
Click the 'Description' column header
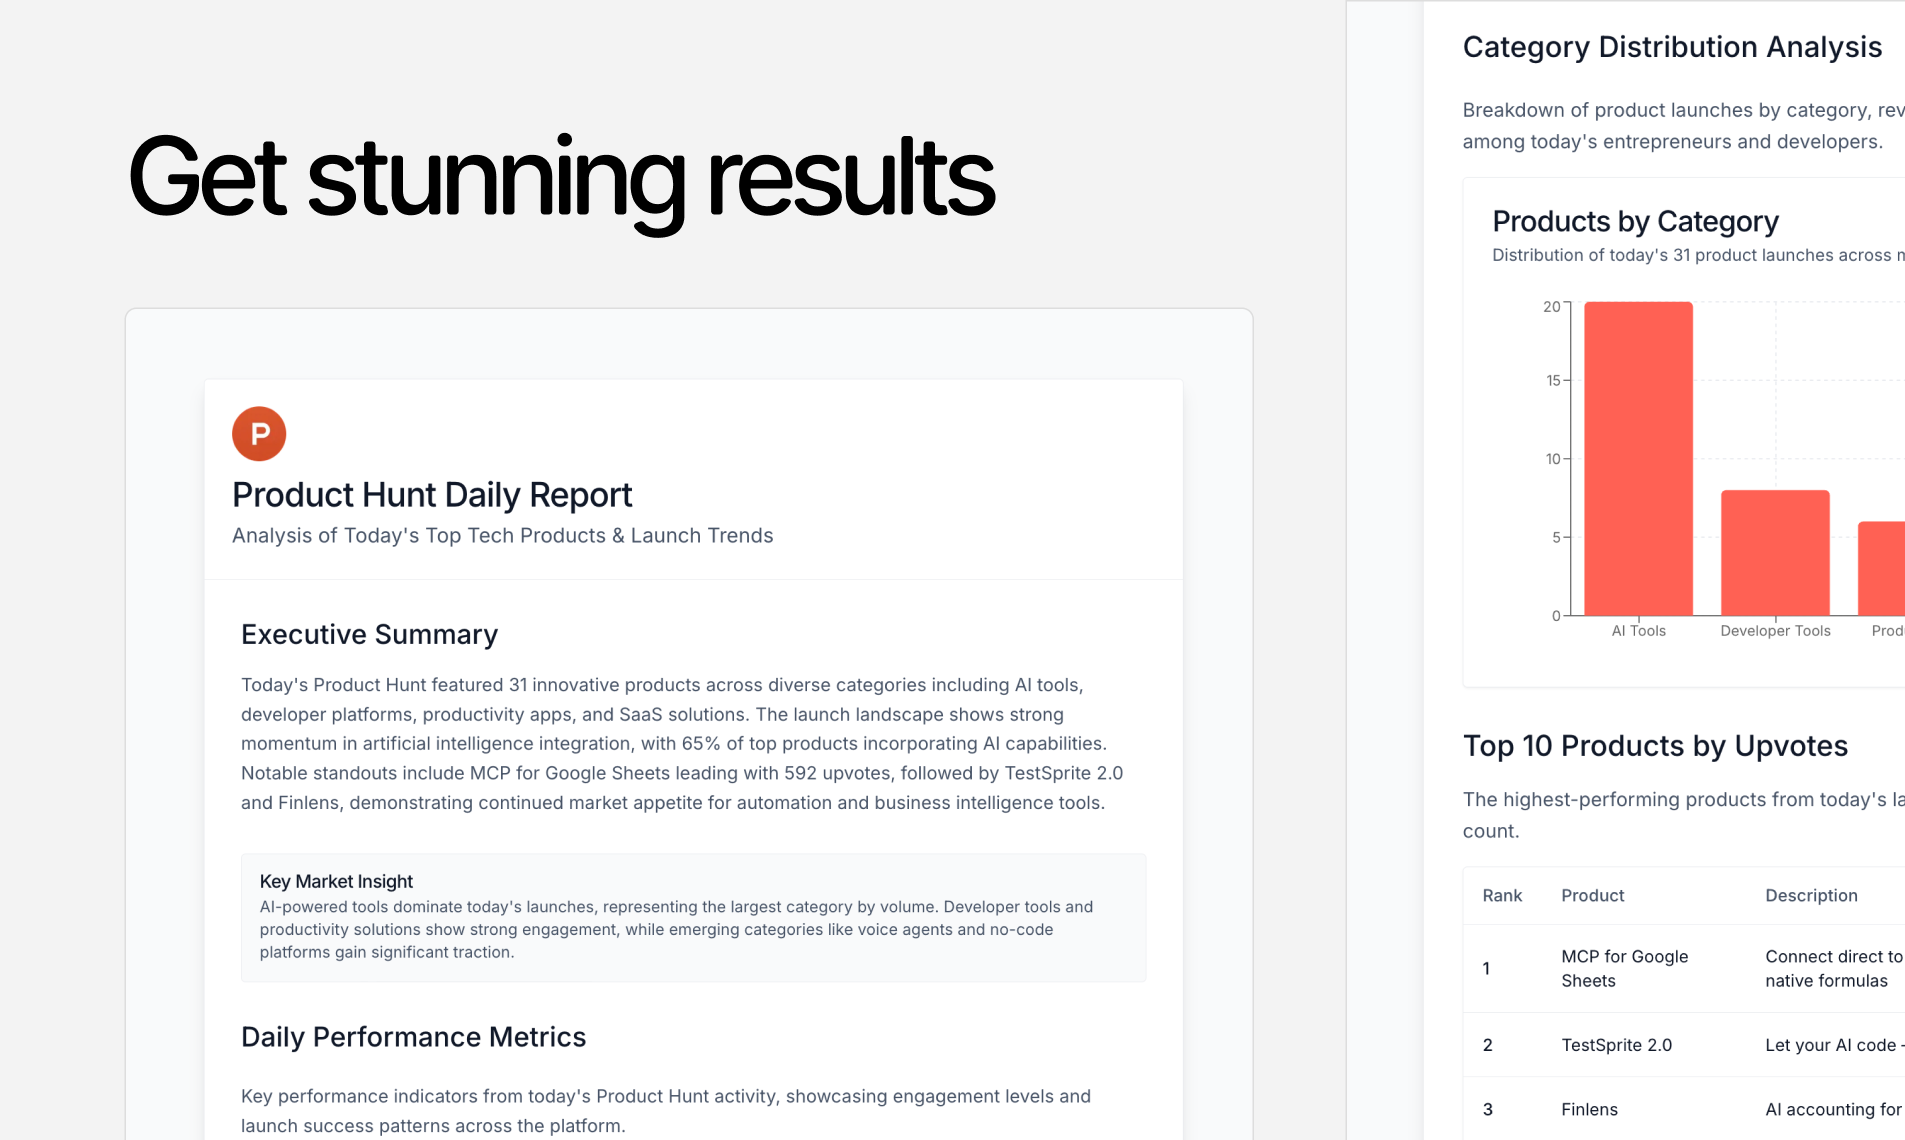pyautogui.click(x=1811, y=896)
